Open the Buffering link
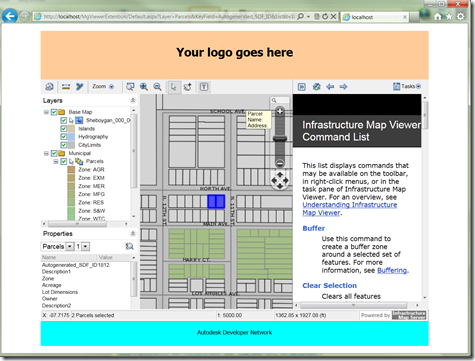The width and height of the screenshot is (475, 361). coord(392,270)
